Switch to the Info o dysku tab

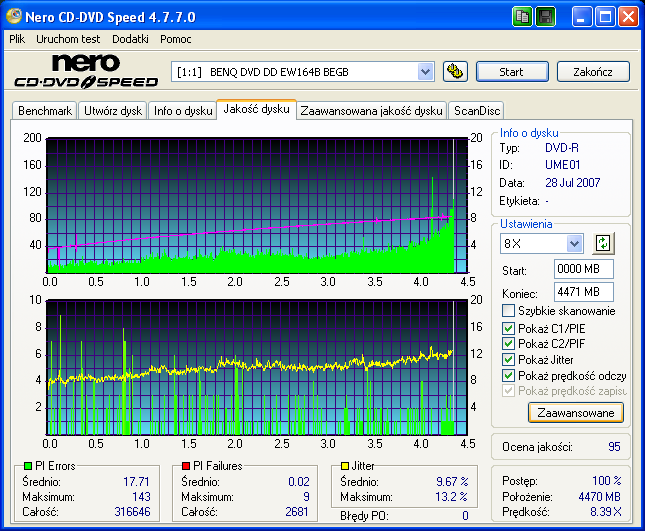(x=183, y=111)
